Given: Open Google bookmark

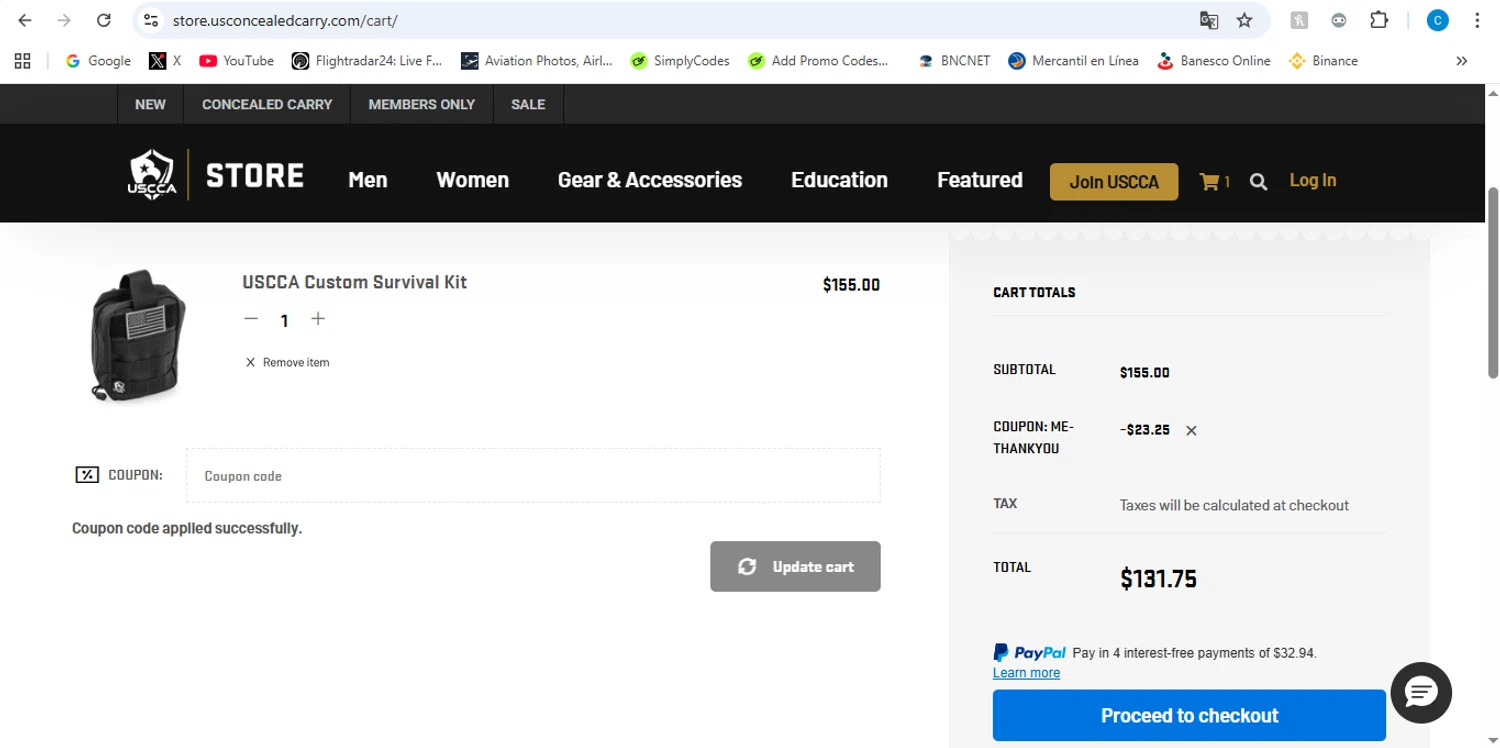Looking at the screenshot, I should click(98, 61).
